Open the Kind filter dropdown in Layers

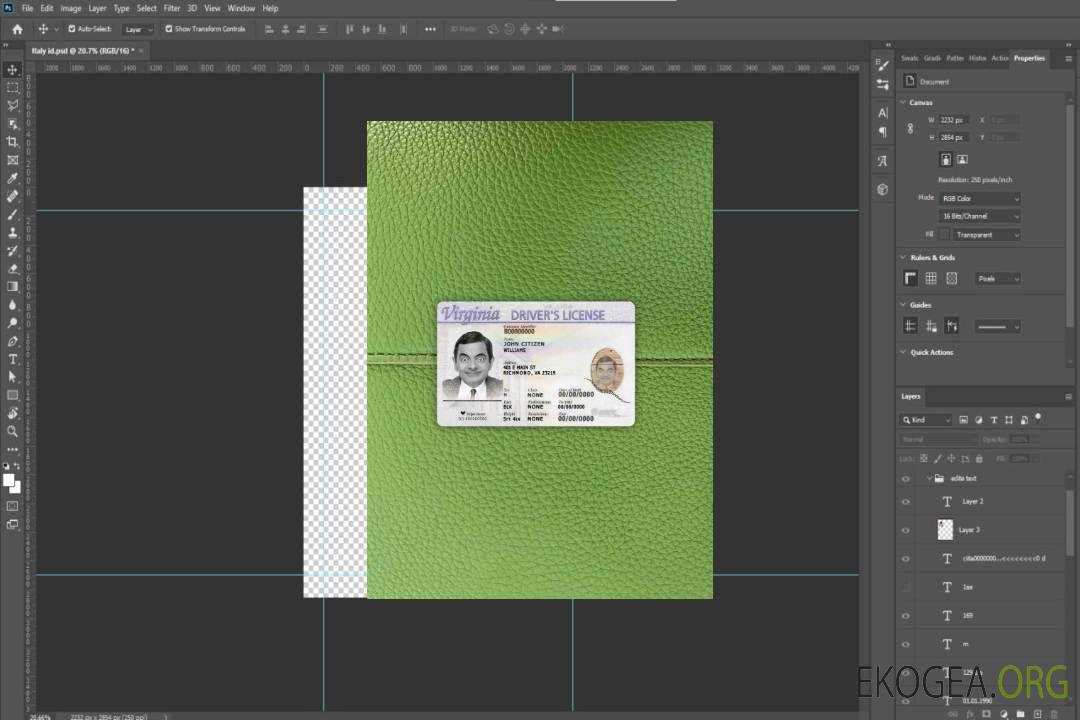pos(927,420)
